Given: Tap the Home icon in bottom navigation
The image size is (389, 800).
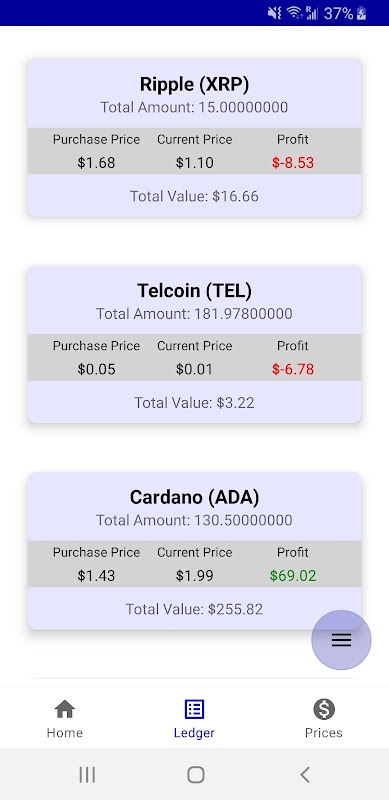Looking at the screenshot, I should [x=65, y=709].
